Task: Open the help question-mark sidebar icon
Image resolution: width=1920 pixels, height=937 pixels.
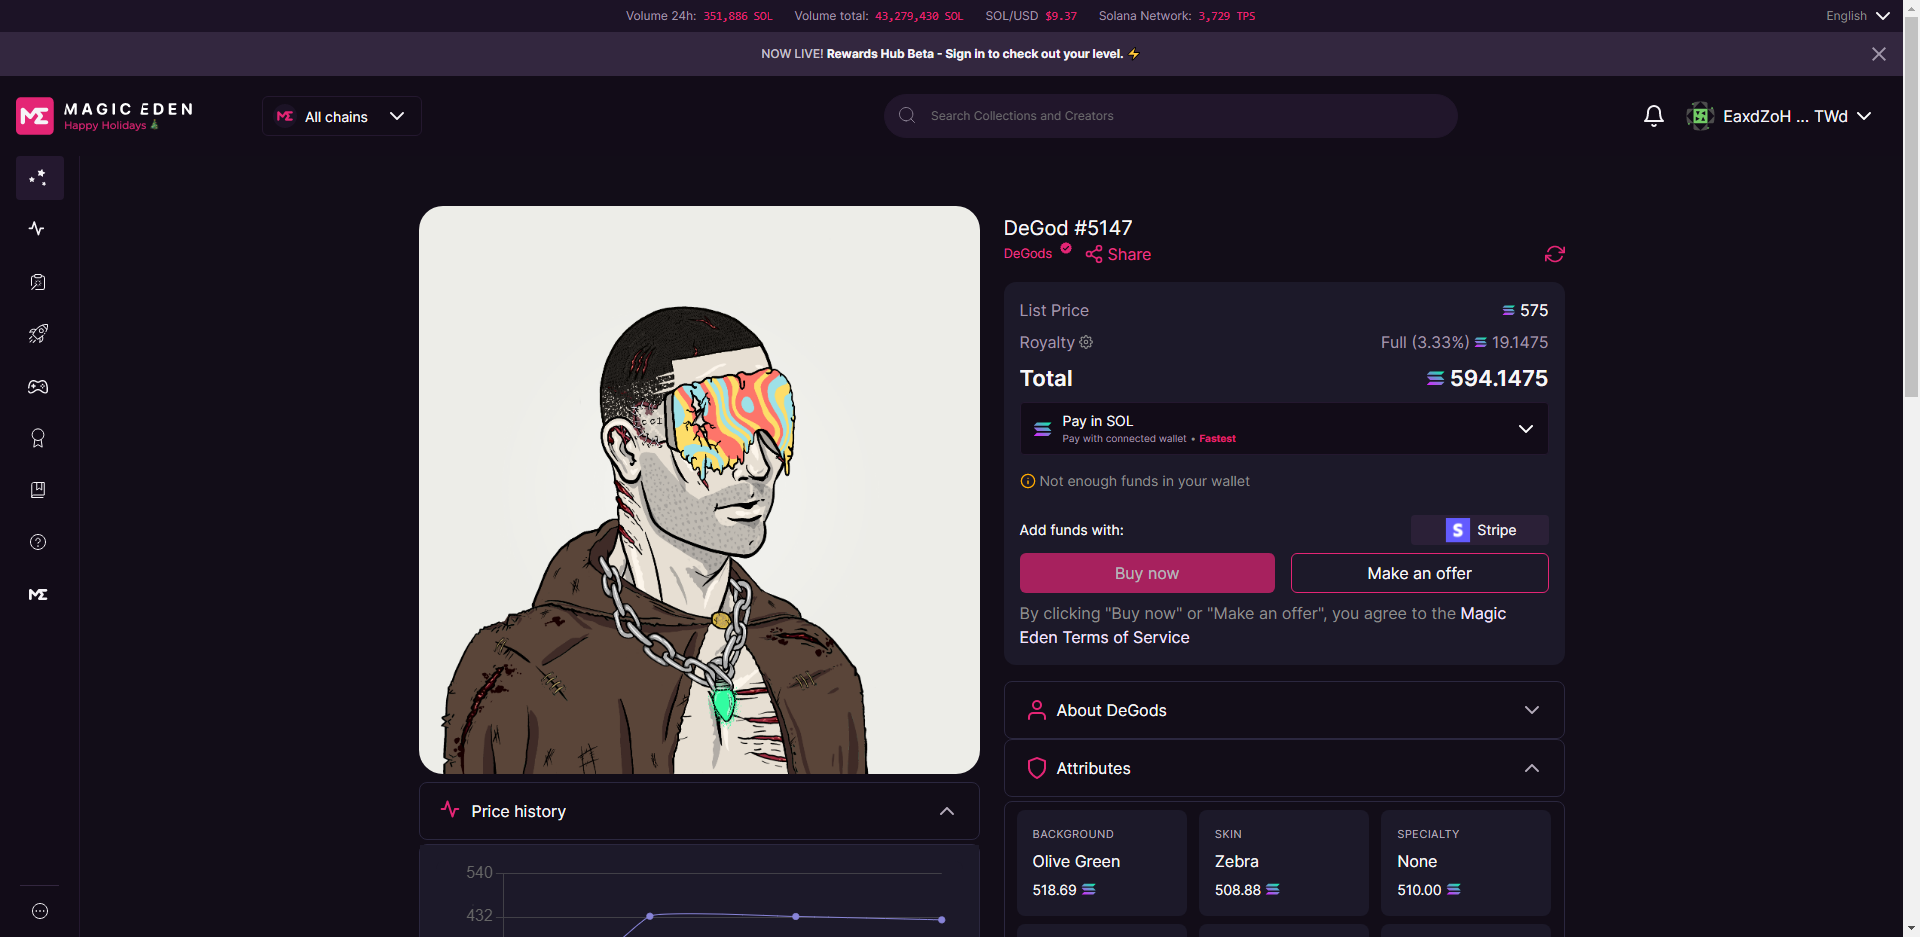Action: tap(38, 542)
